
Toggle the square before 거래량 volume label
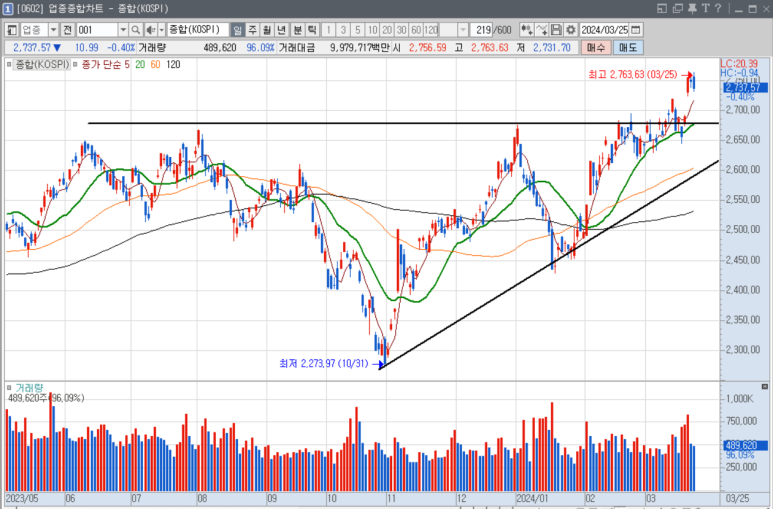pos(9,388)
